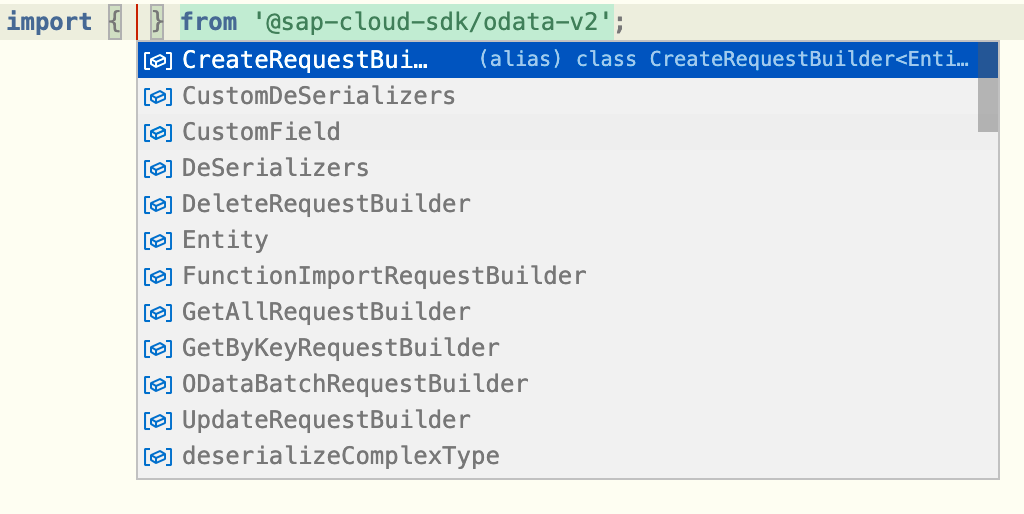Click the icon beside GetAllRequestBuilder

(158, 312)
